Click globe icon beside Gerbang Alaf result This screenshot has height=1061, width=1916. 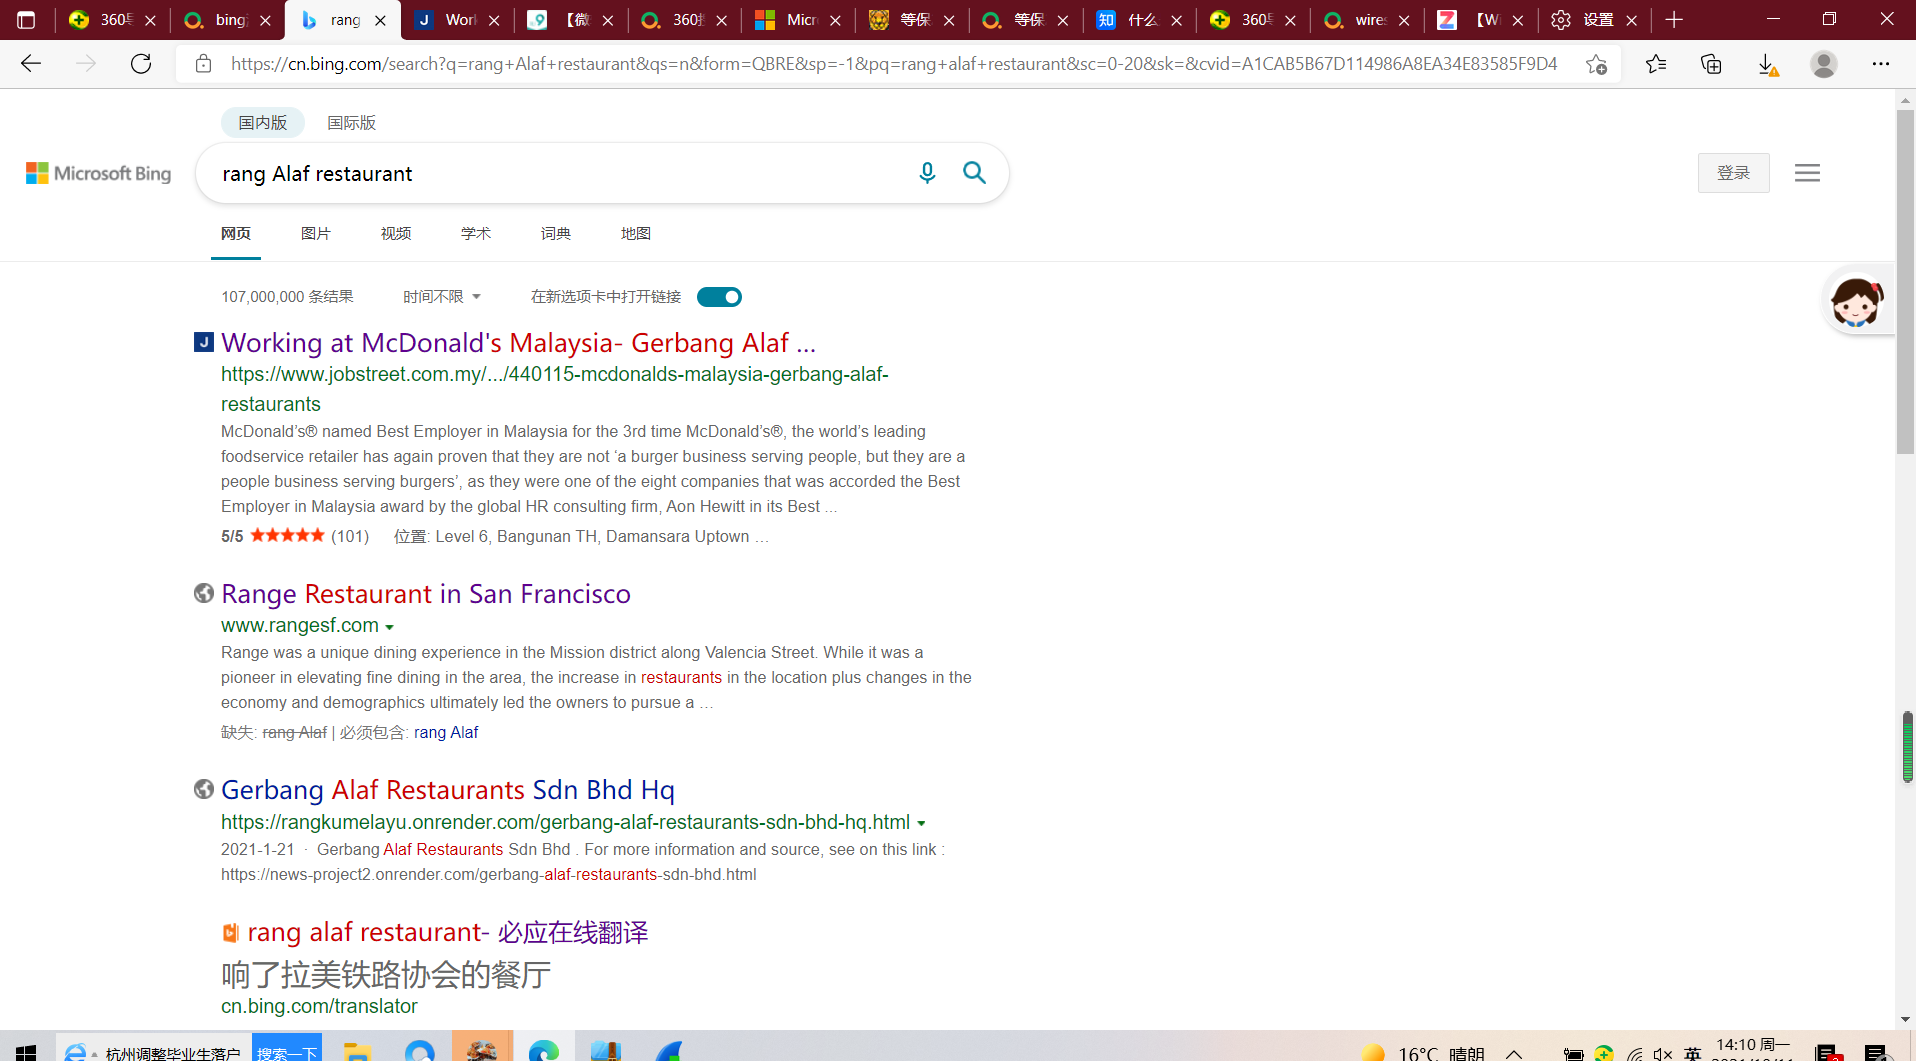[x=203, y=789]
